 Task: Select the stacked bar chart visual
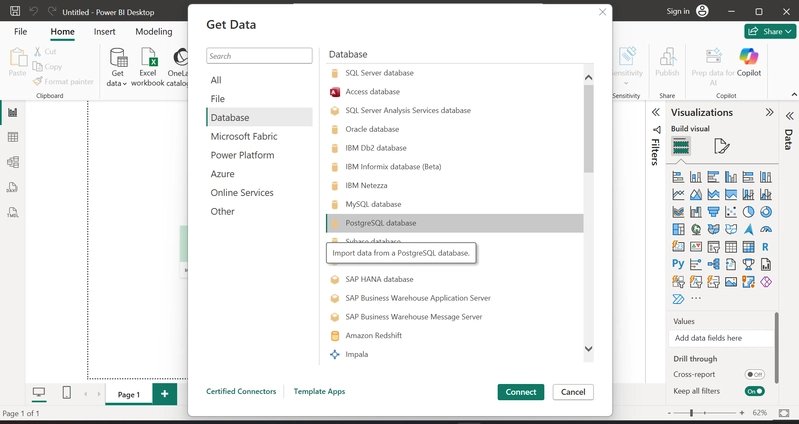click(678, 177)
